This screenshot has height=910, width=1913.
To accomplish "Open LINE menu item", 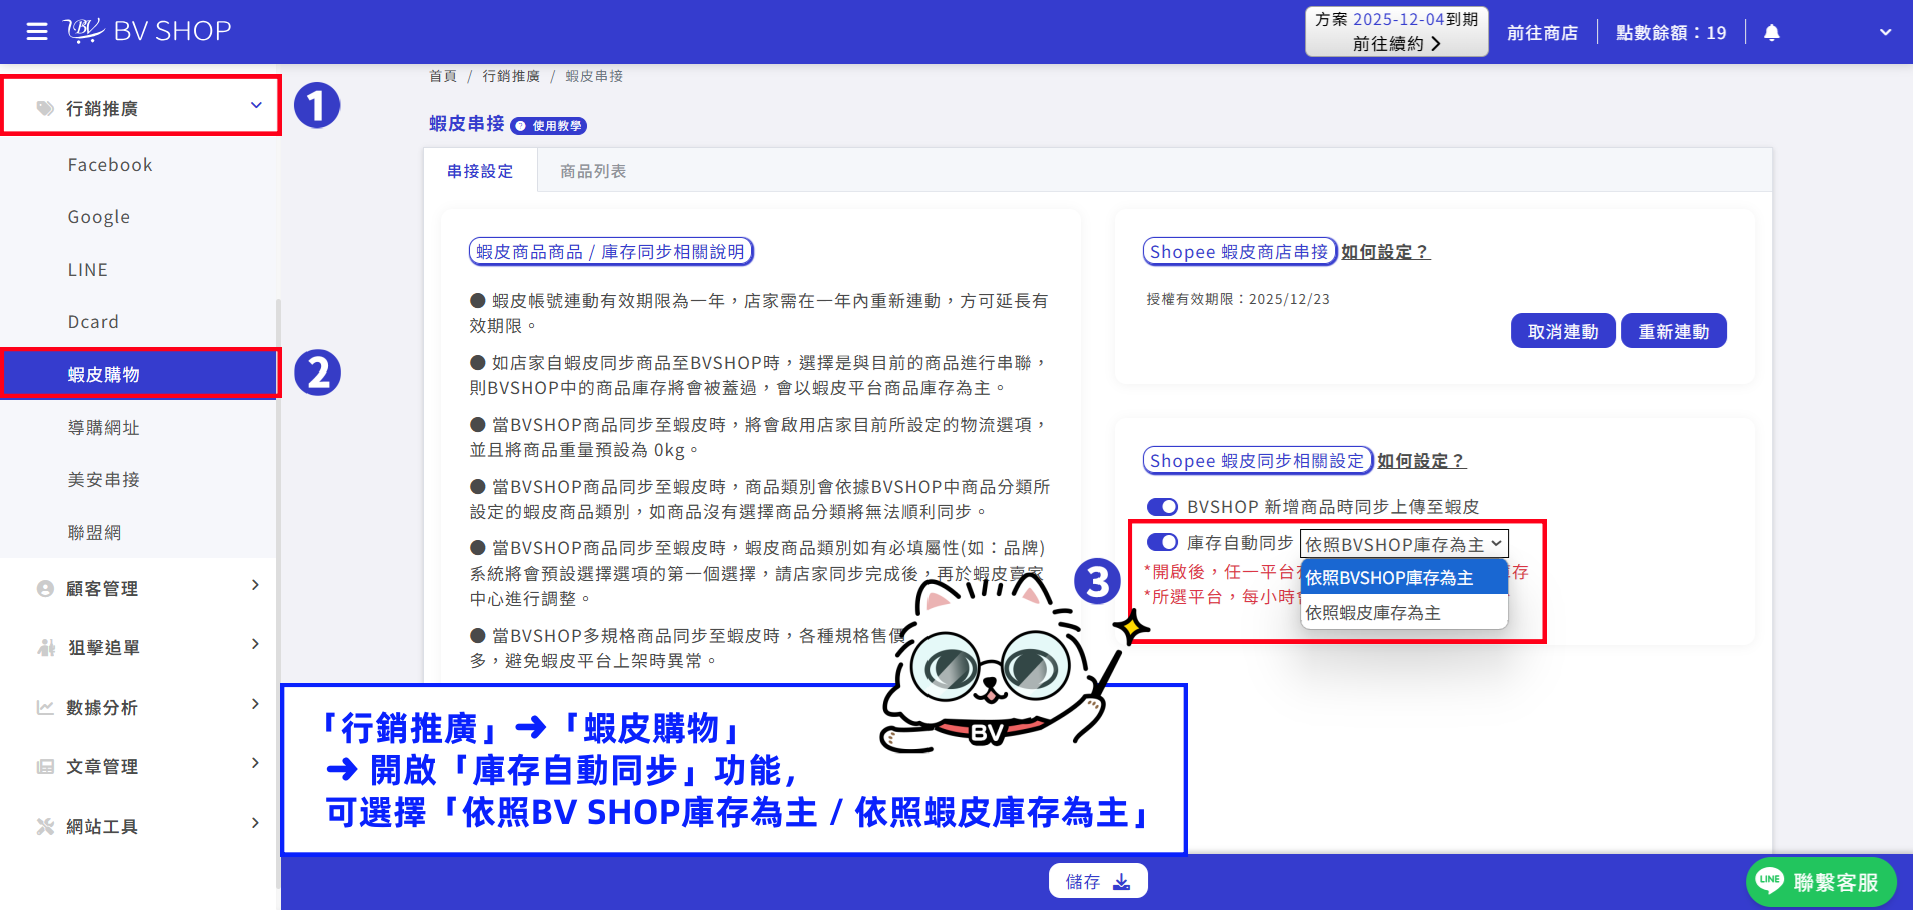I will click(x=88, y=270).
